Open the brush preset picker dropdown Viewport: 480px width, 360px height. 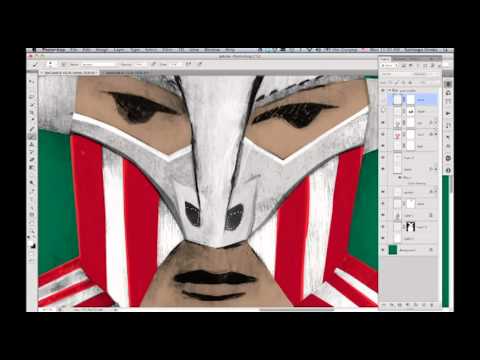[x=51, y=64]
